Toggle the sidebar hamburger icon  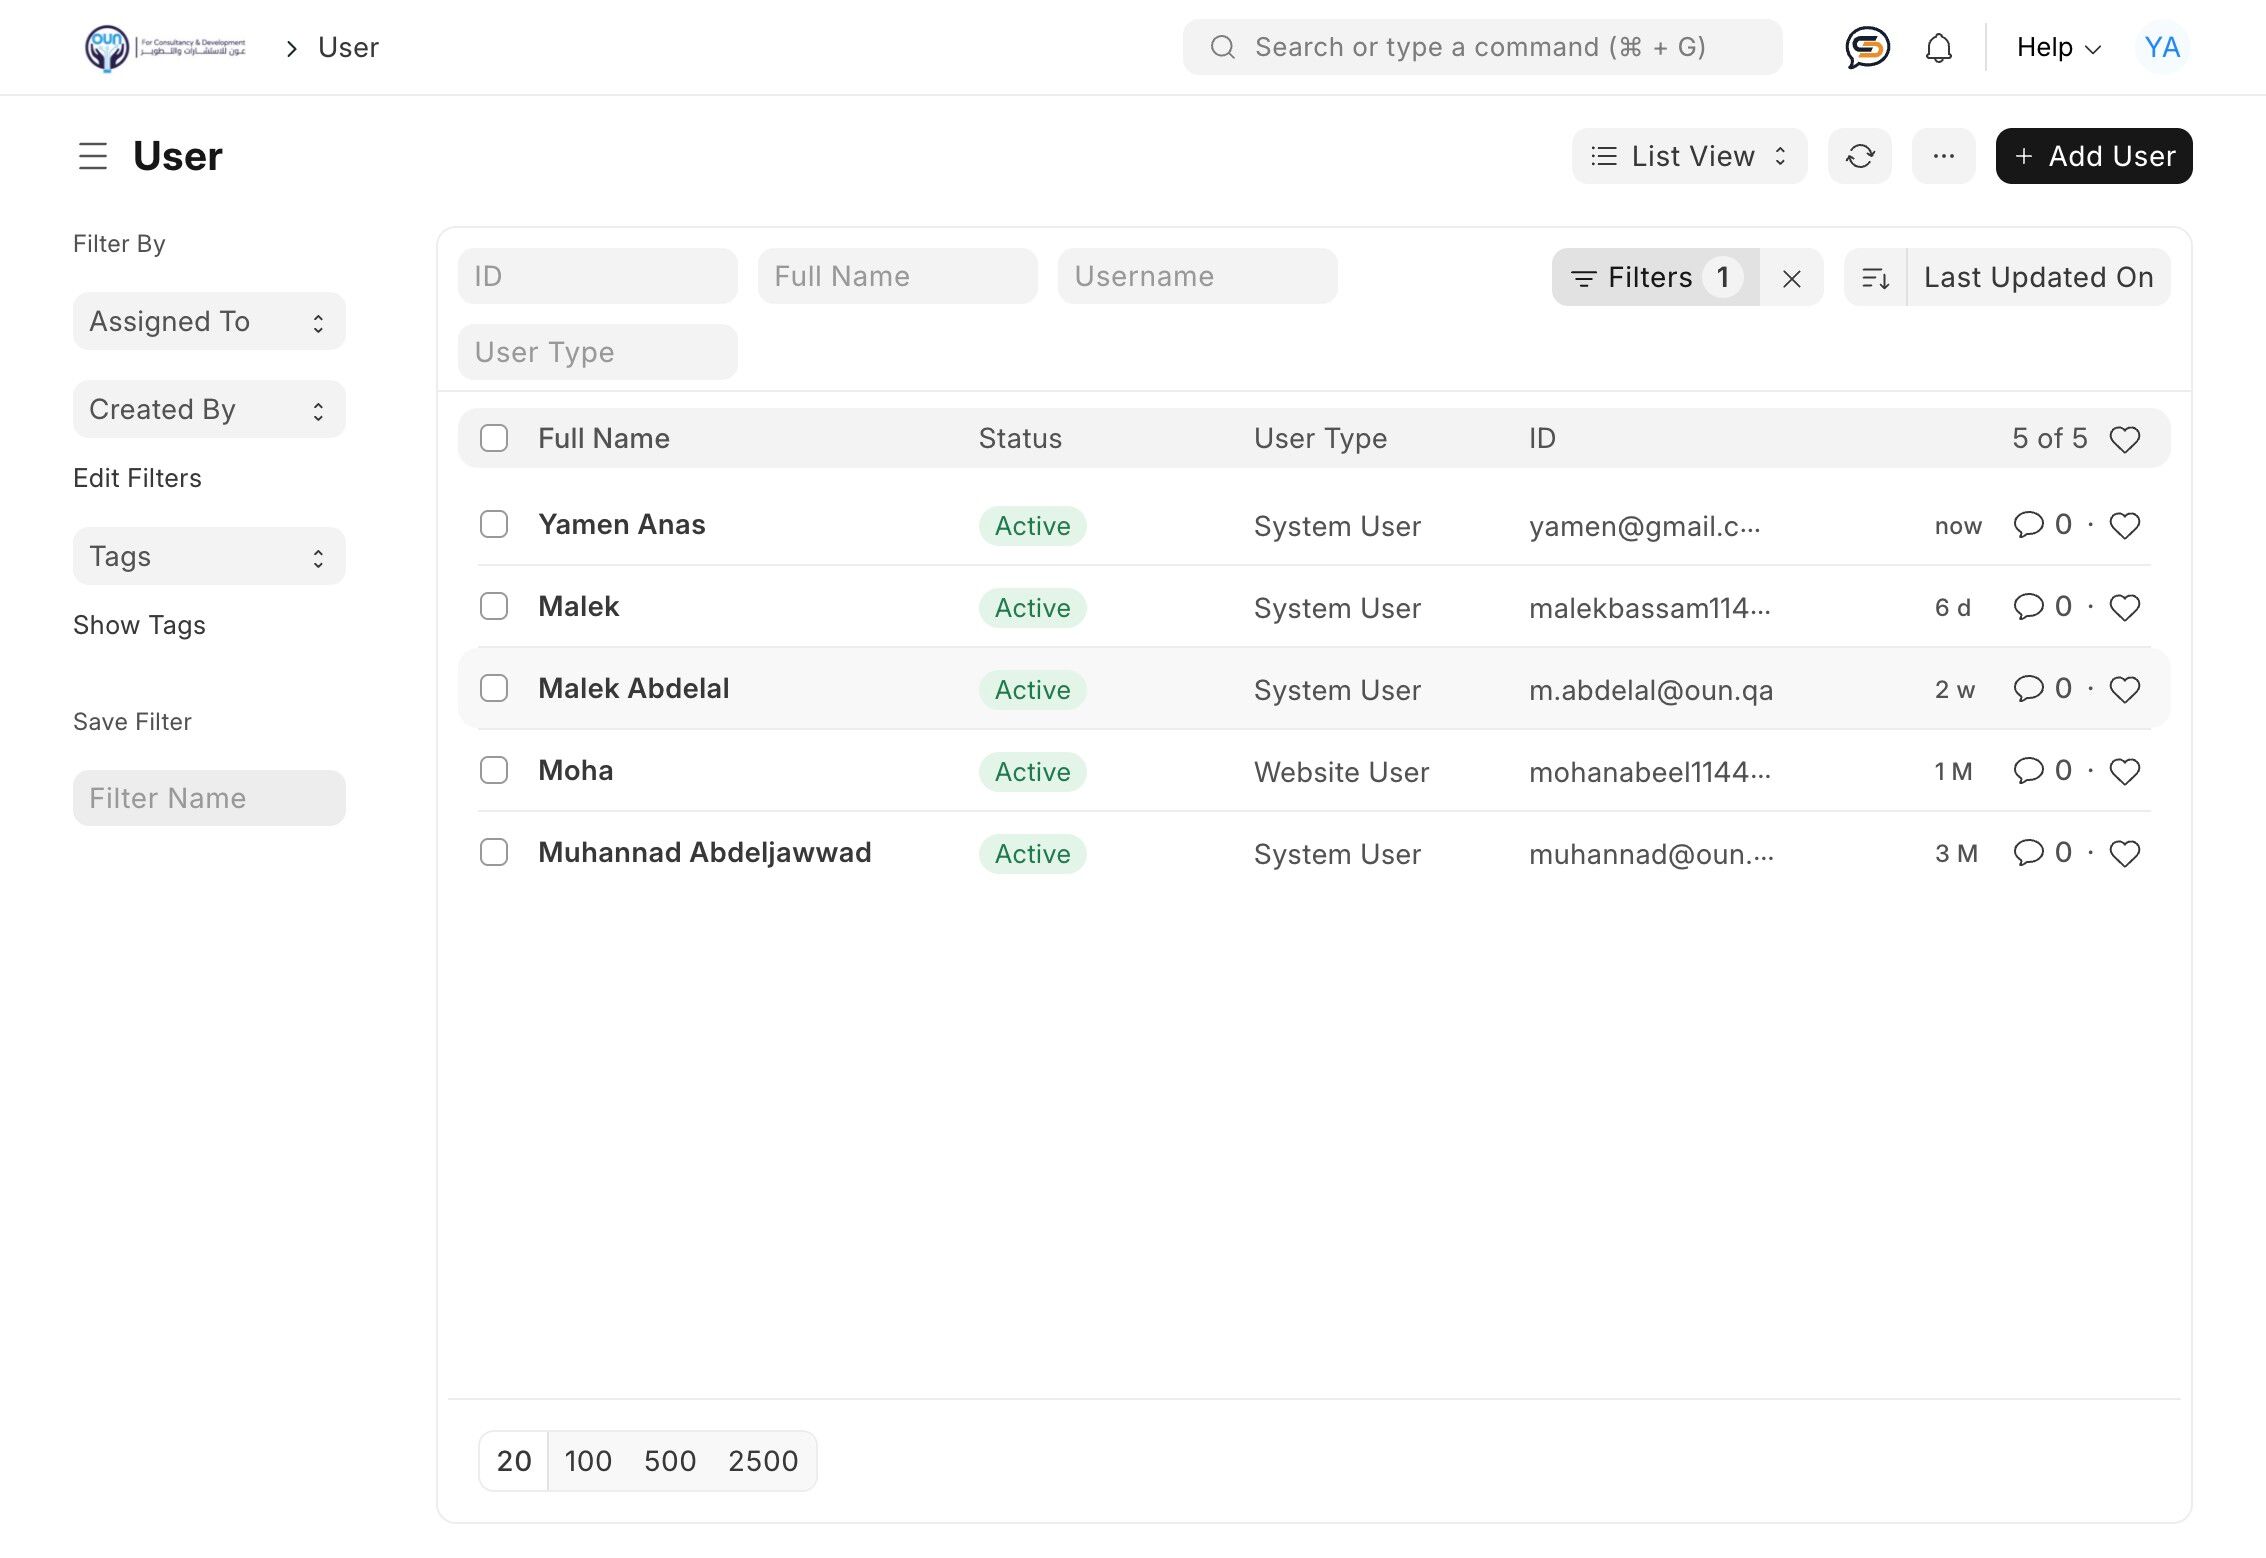pos(93,156)
